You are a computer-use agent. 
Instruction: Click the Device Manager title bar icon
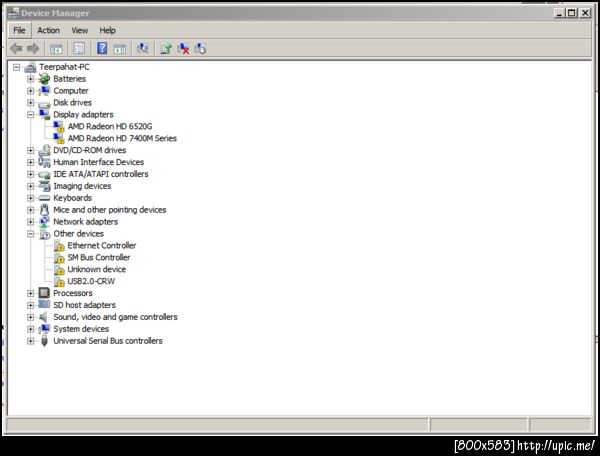click(x=13, y=13)
